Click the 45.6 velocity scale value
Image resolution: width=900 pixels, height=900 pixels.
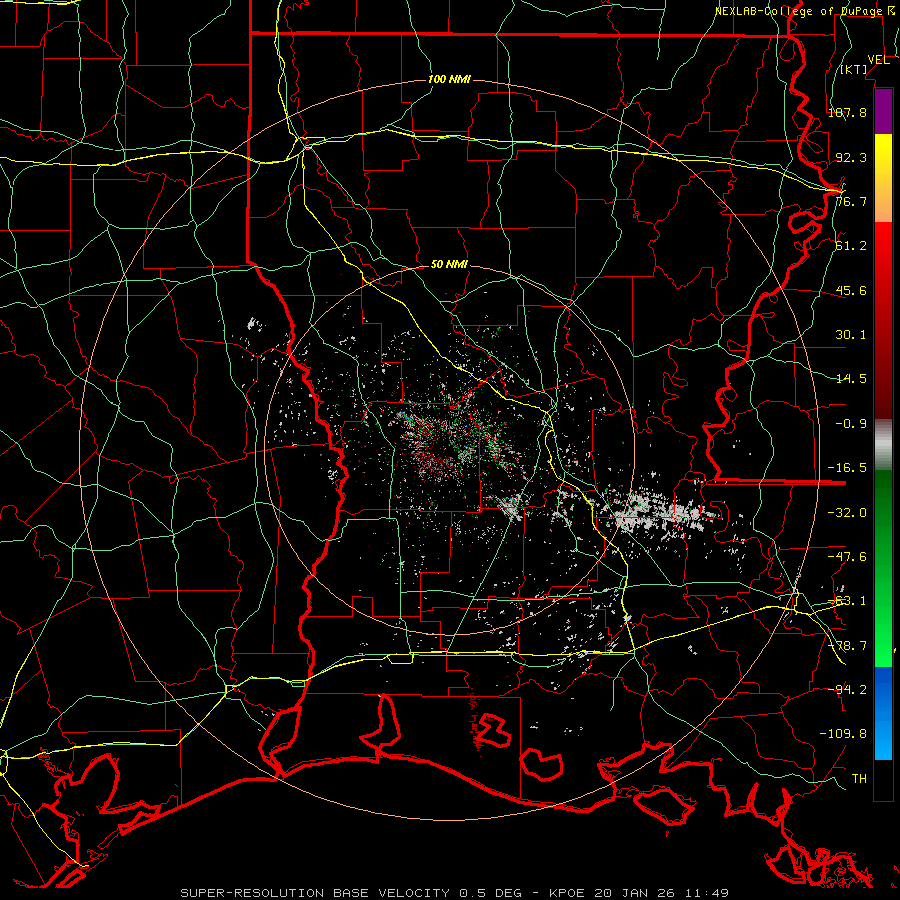851,290
